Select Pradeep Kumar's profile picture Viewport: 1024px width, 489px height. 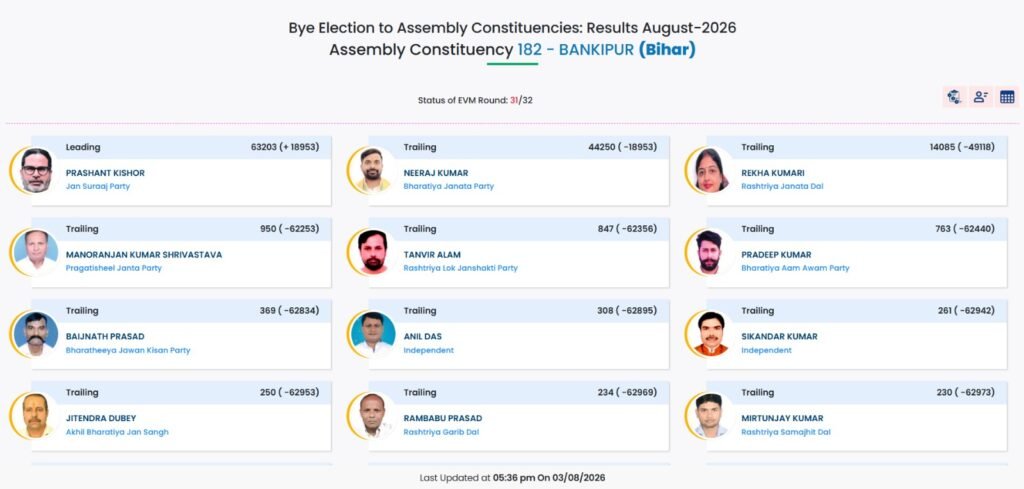click(x=711, y=252)
